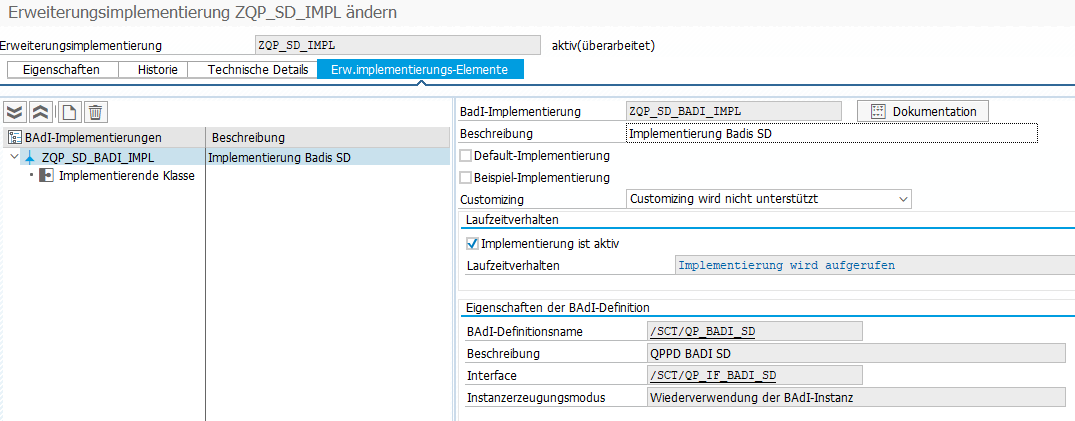The width and height of the screenshot is (1075, 421).
Task: Enable the Default-Implementierung checkbox
Action: pyautogui.click(x=466, y=156)
